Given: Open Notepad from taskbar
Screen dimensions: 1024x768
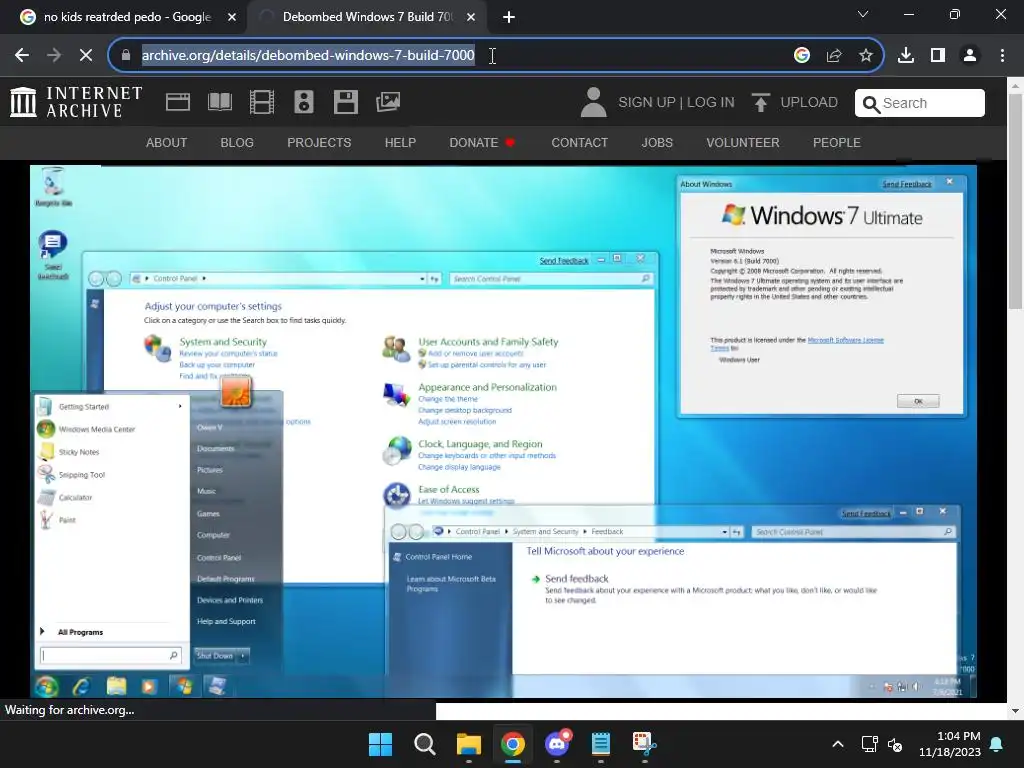Looking at the screenshot, I should pyautogui.click(x=601, y=744).
